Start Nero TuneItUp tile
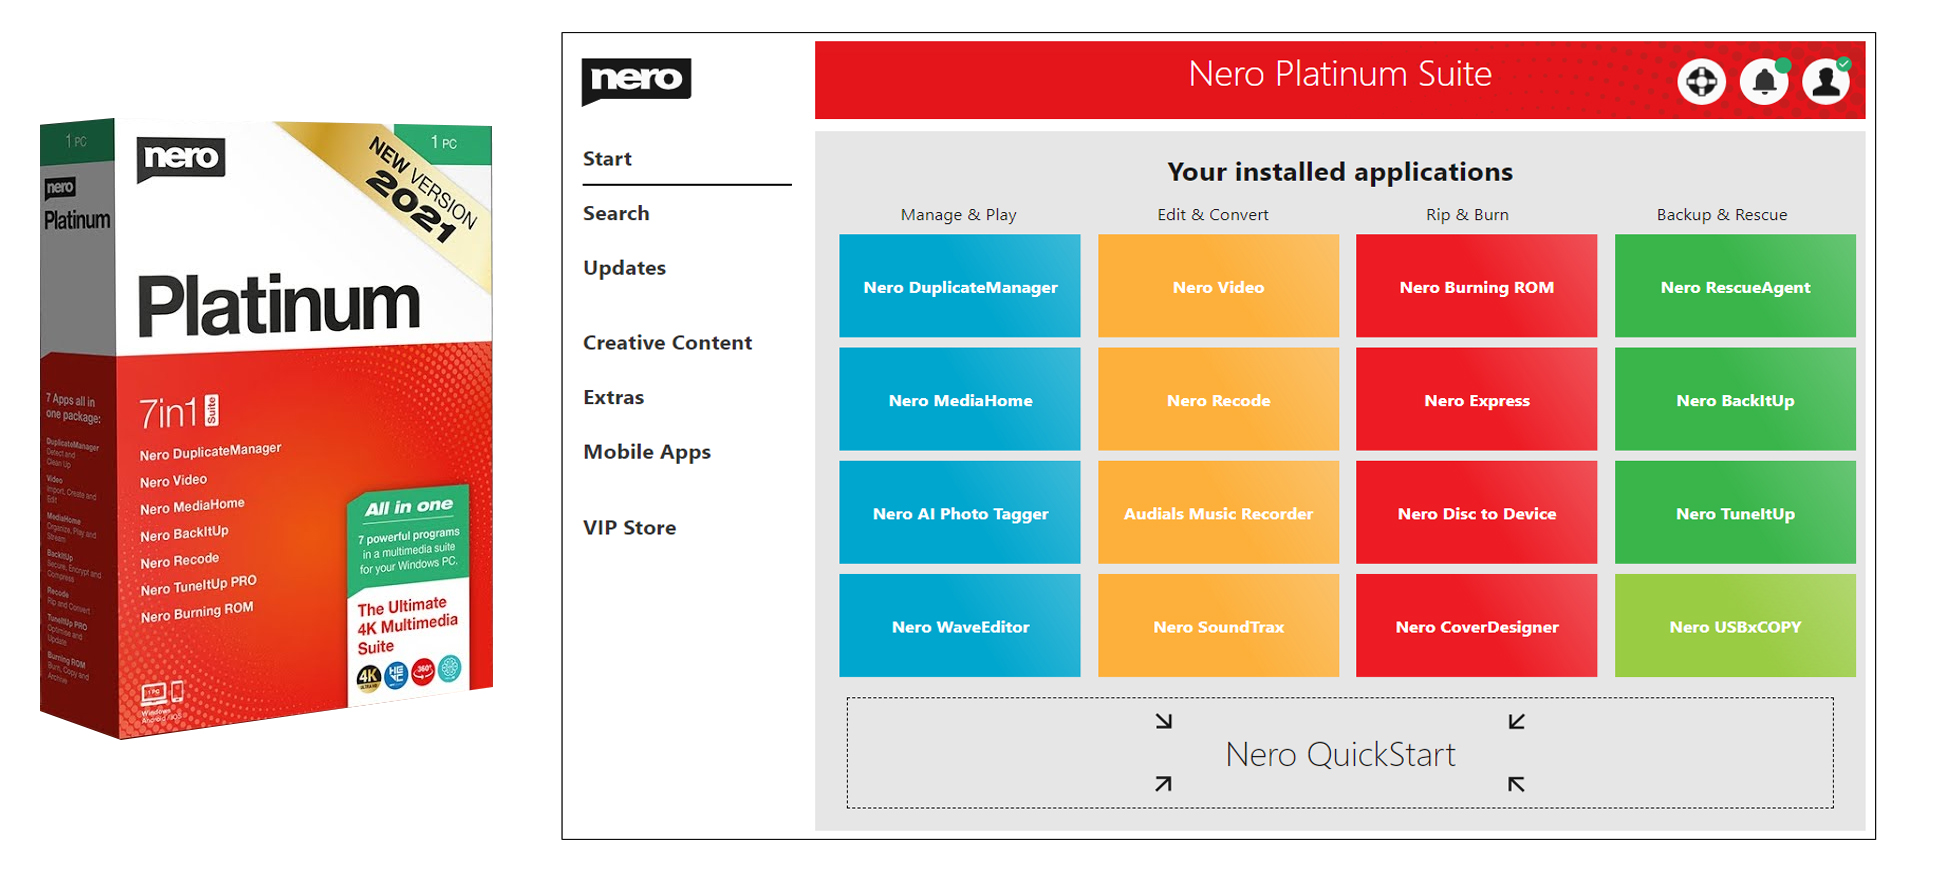This screenshot has width=1940, height=880. pos(1735,512)
